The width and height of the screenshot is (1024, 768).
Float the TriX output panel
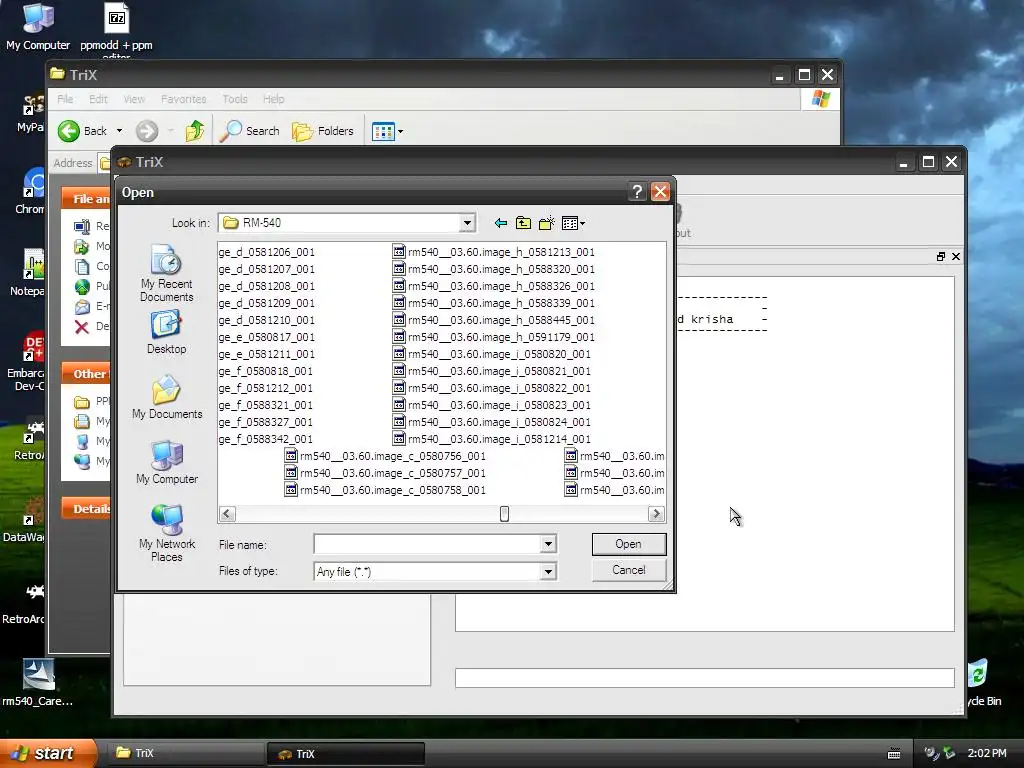tap(941, 257)
